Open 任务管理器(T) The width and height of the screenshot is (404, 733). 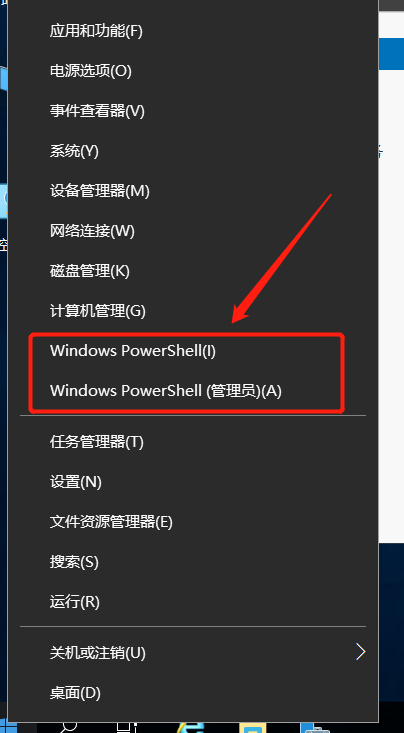193,442
